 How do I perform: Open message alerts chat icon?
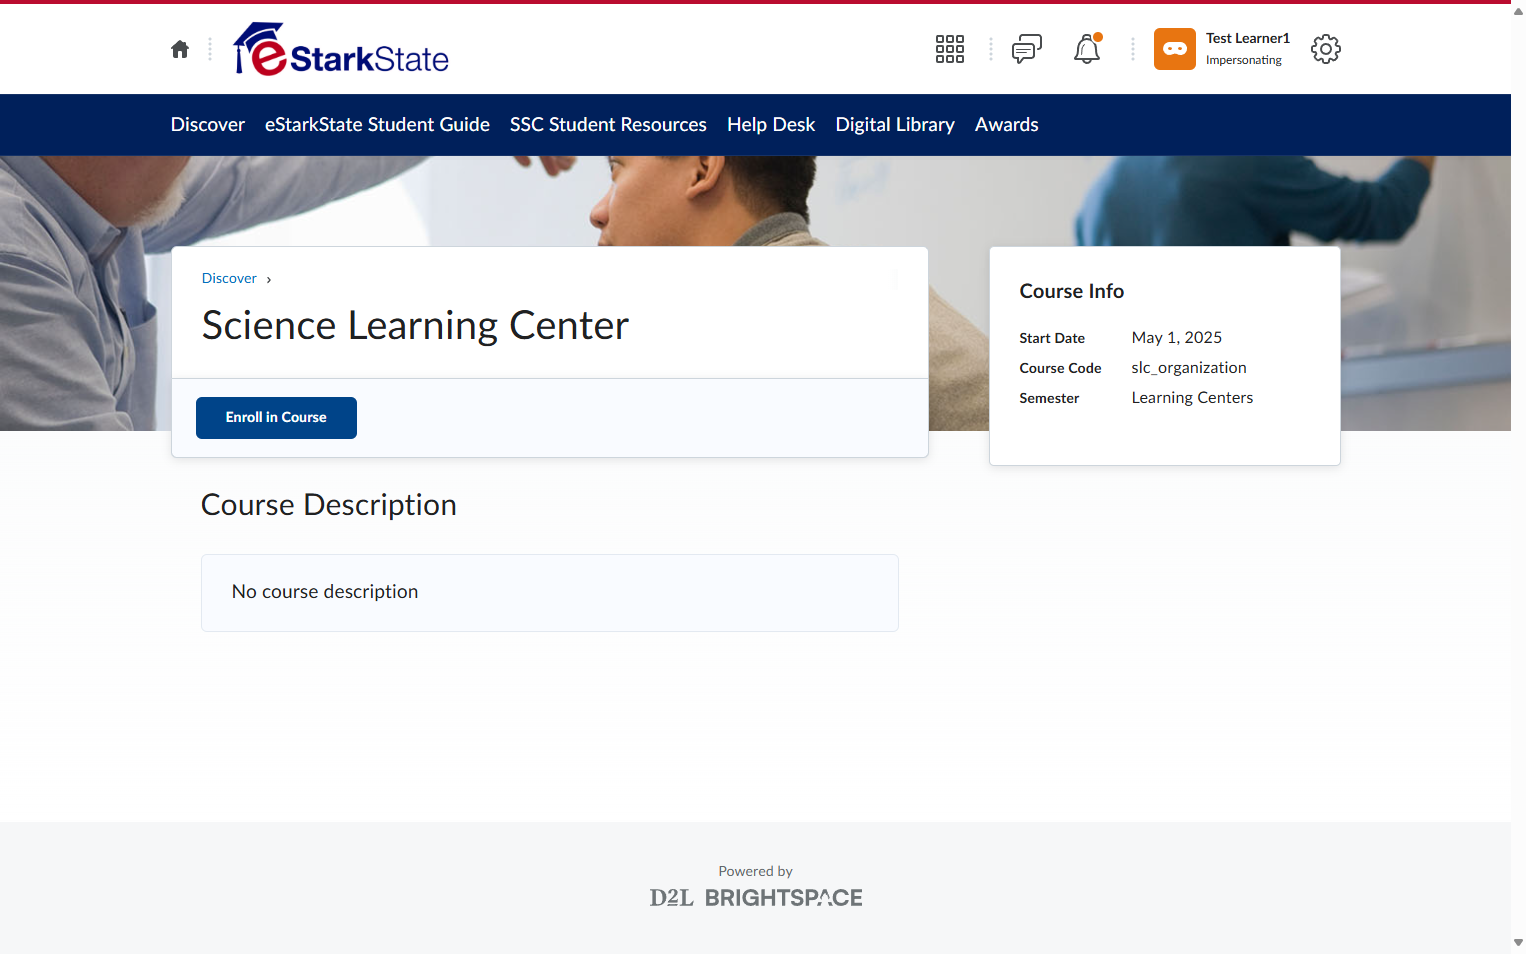1026,49
